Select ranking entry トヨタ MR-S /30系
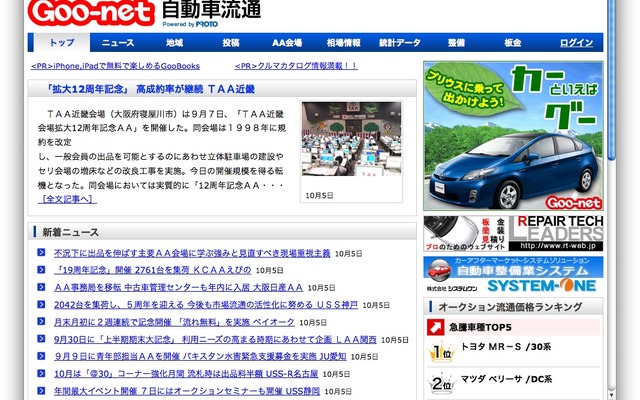 tap(506, 347)
